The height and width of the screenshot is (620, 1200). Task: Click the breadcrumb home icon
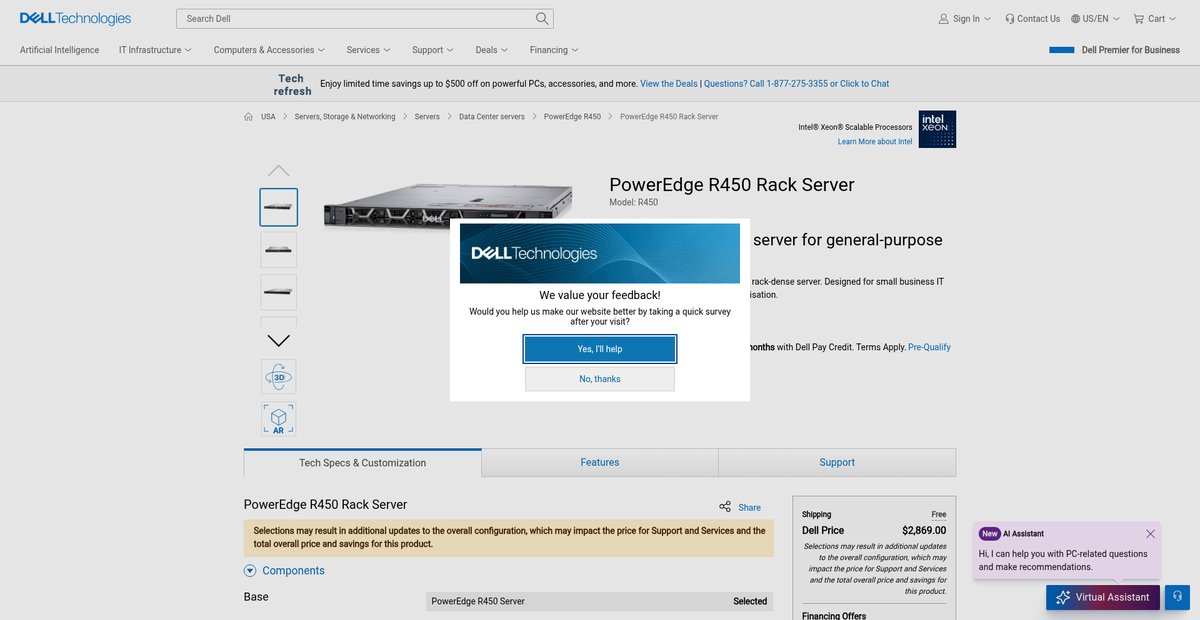tap(248, 117)
